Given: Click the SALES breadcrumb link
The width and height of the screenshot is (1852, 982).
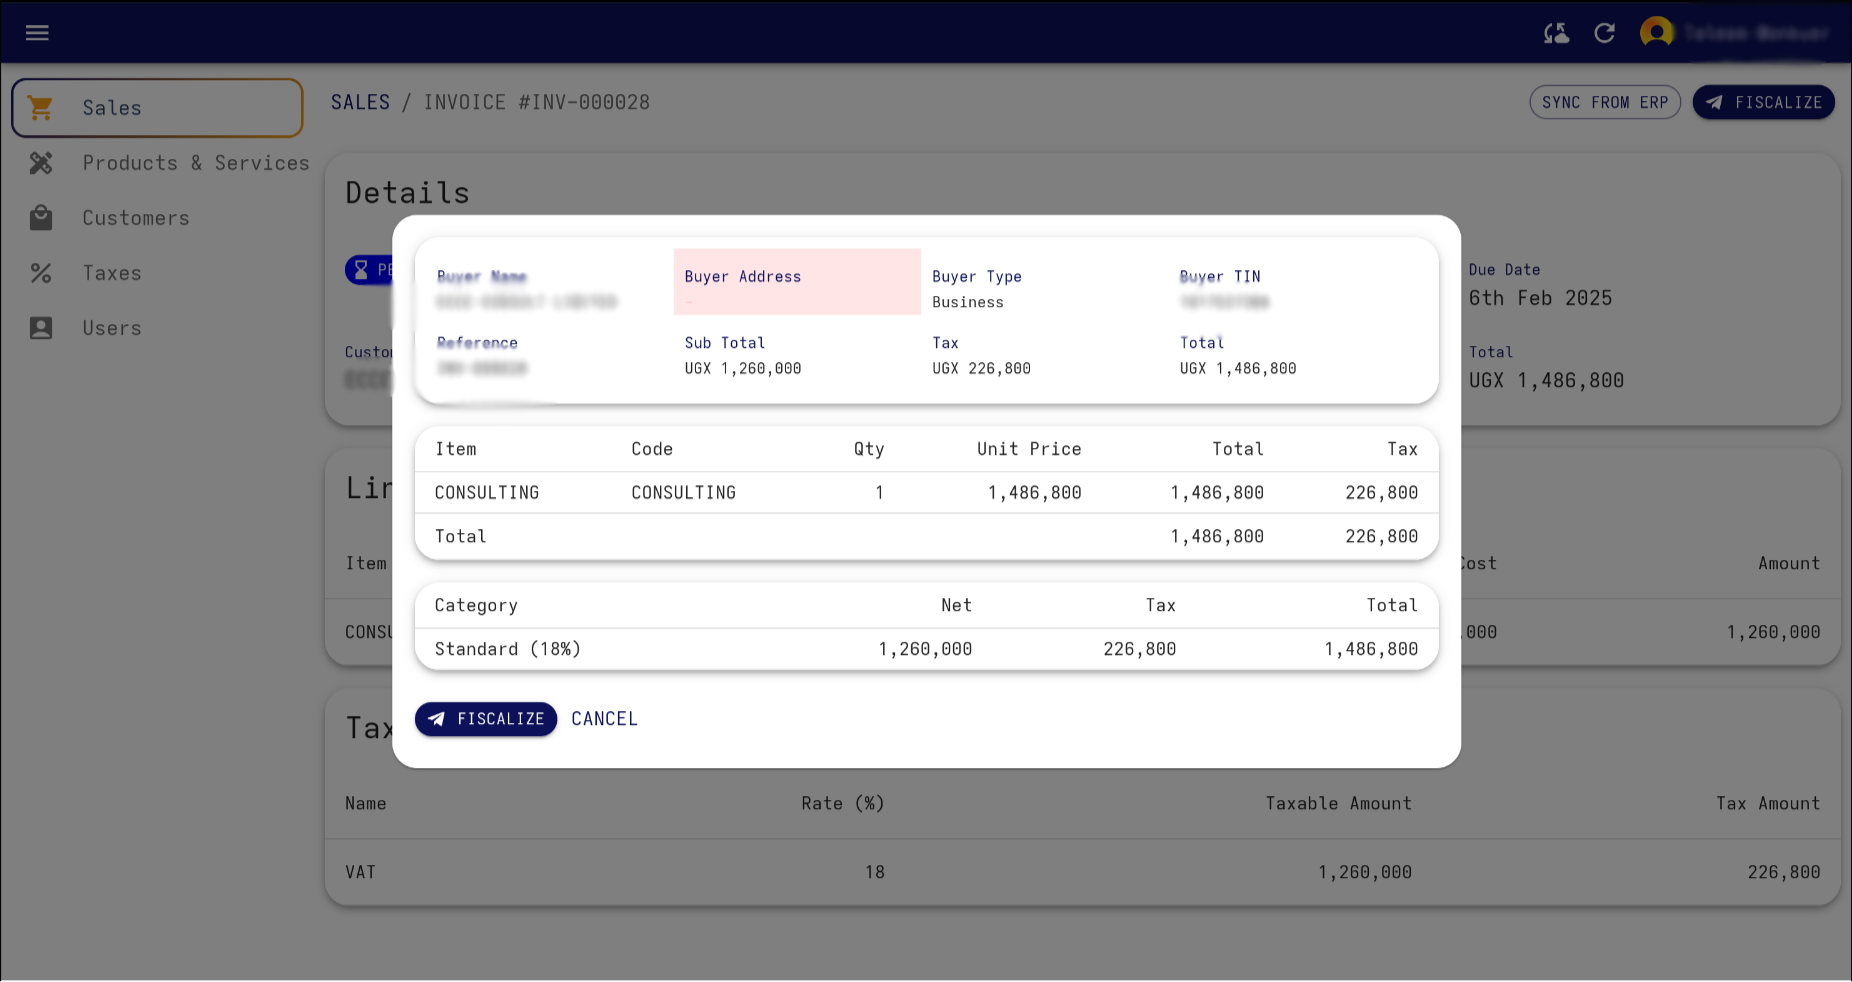Looking at the screenshot, I should (x=360, y=102).
